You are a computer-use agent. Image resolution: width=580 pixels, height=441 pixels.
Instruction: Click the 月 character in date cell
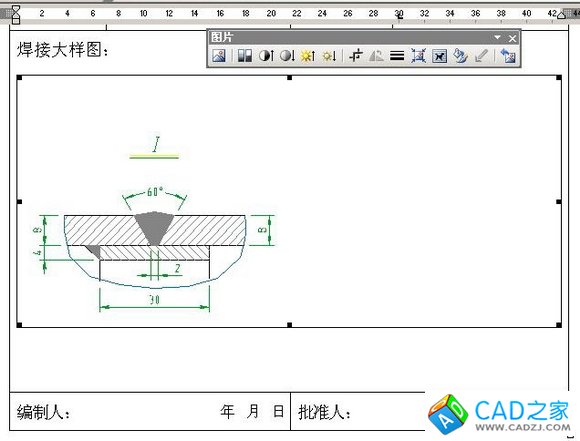tap(253, 411)
